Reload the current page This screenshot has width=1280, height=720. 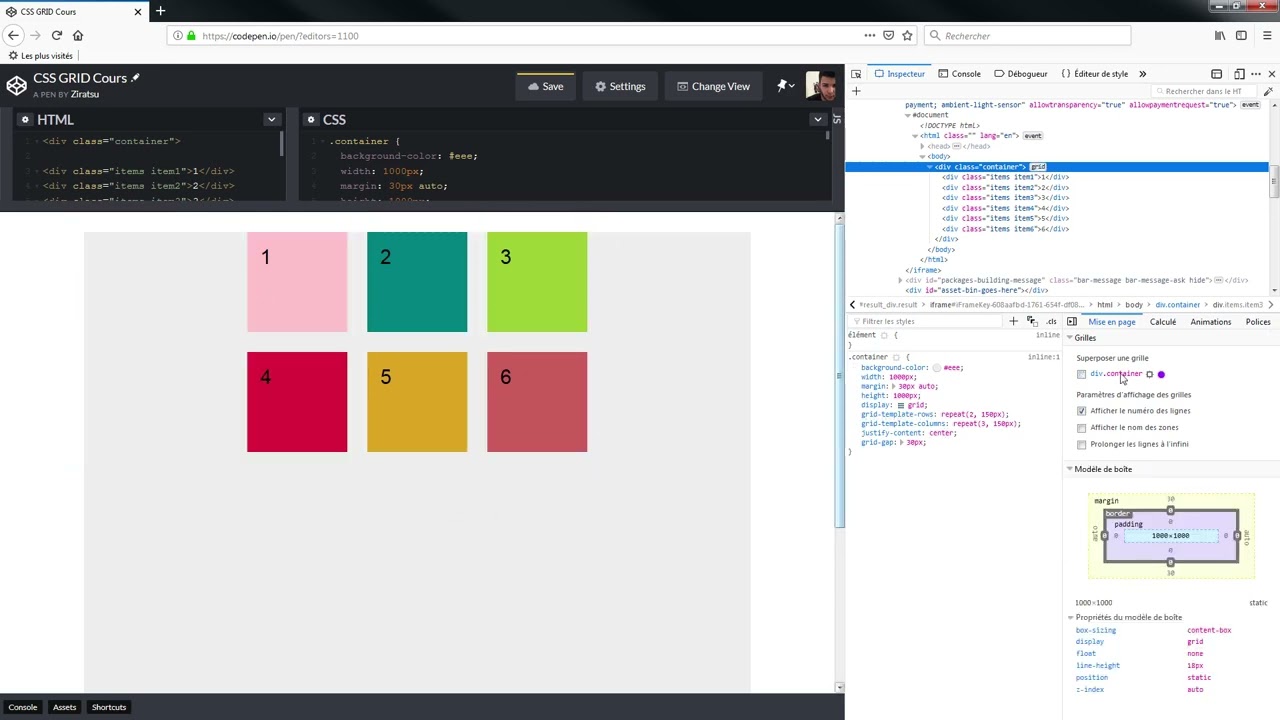[56, 36]
